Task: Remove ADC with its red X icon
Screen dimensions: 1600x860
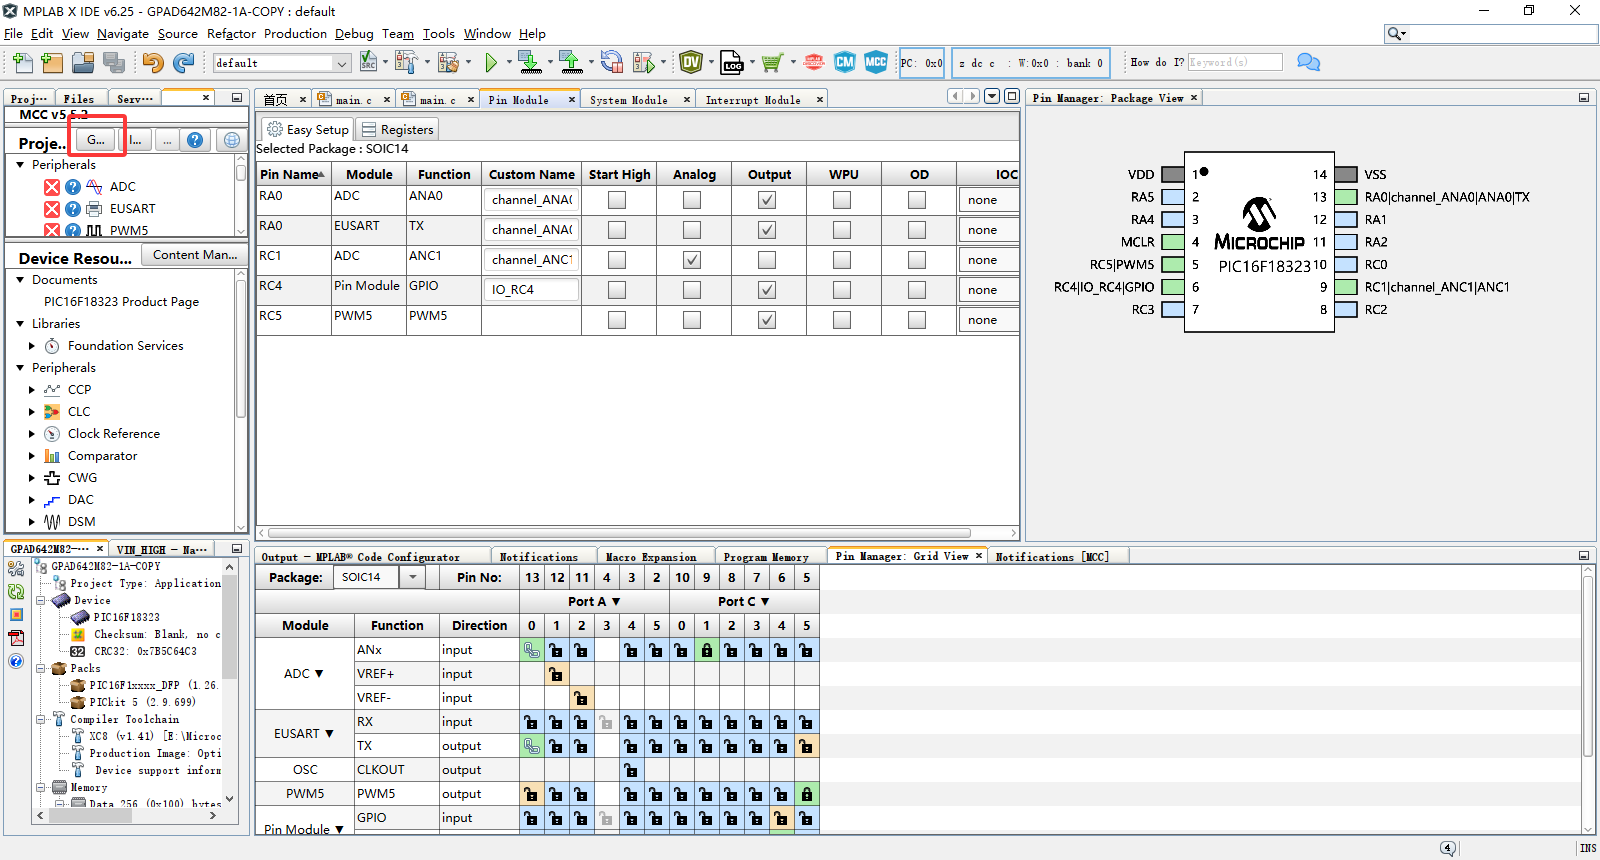Action: [x=52, y=187]
